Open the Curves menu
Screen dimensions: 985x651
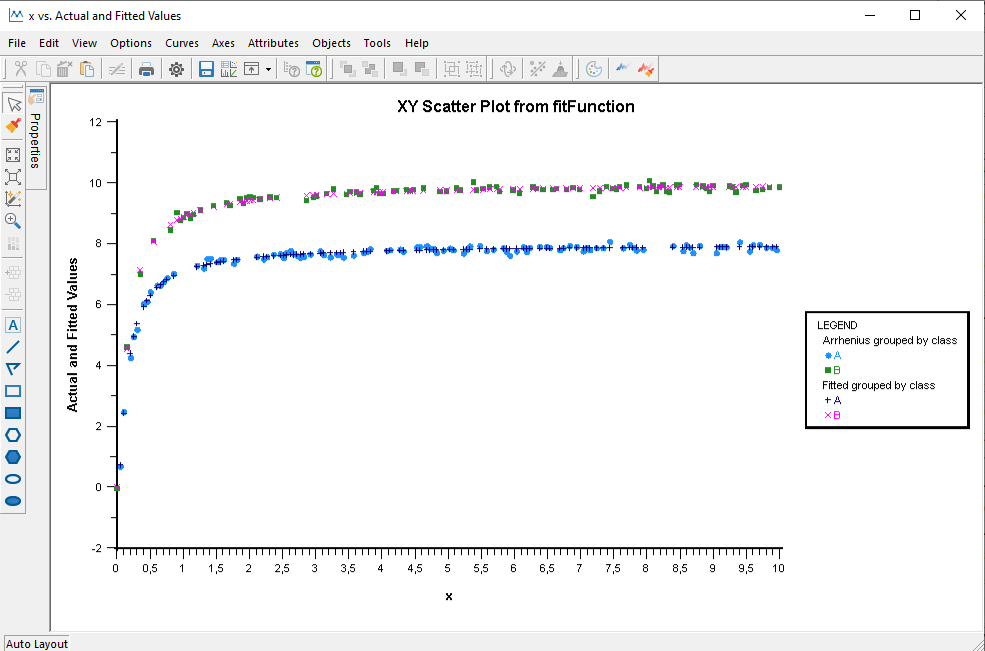tap(182, 43)
